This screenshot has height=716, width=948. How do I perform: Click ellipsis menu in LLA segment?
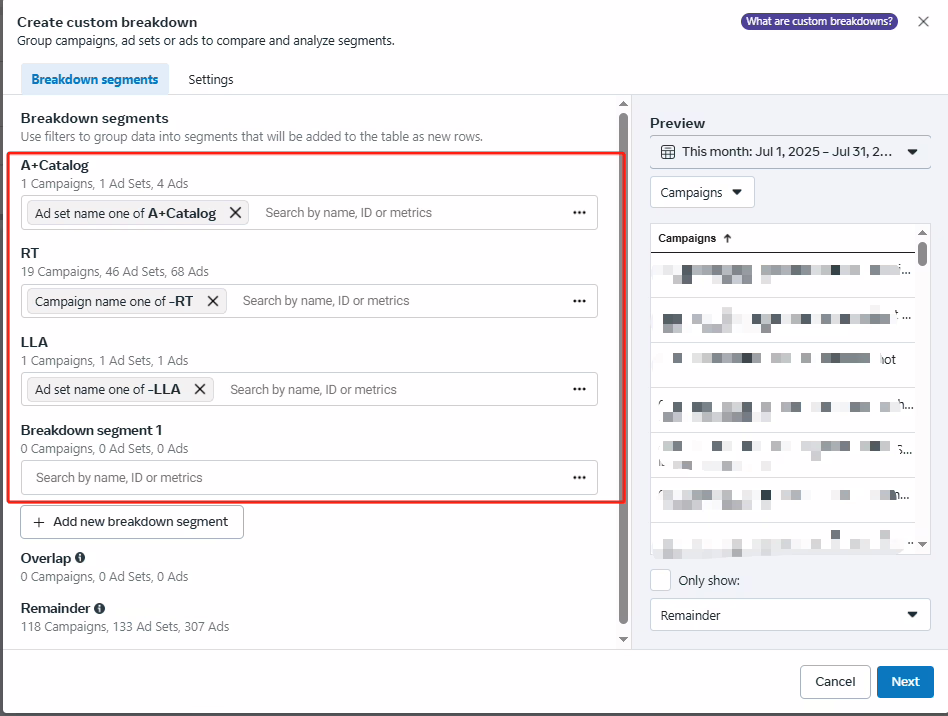[x=579, y=390]
